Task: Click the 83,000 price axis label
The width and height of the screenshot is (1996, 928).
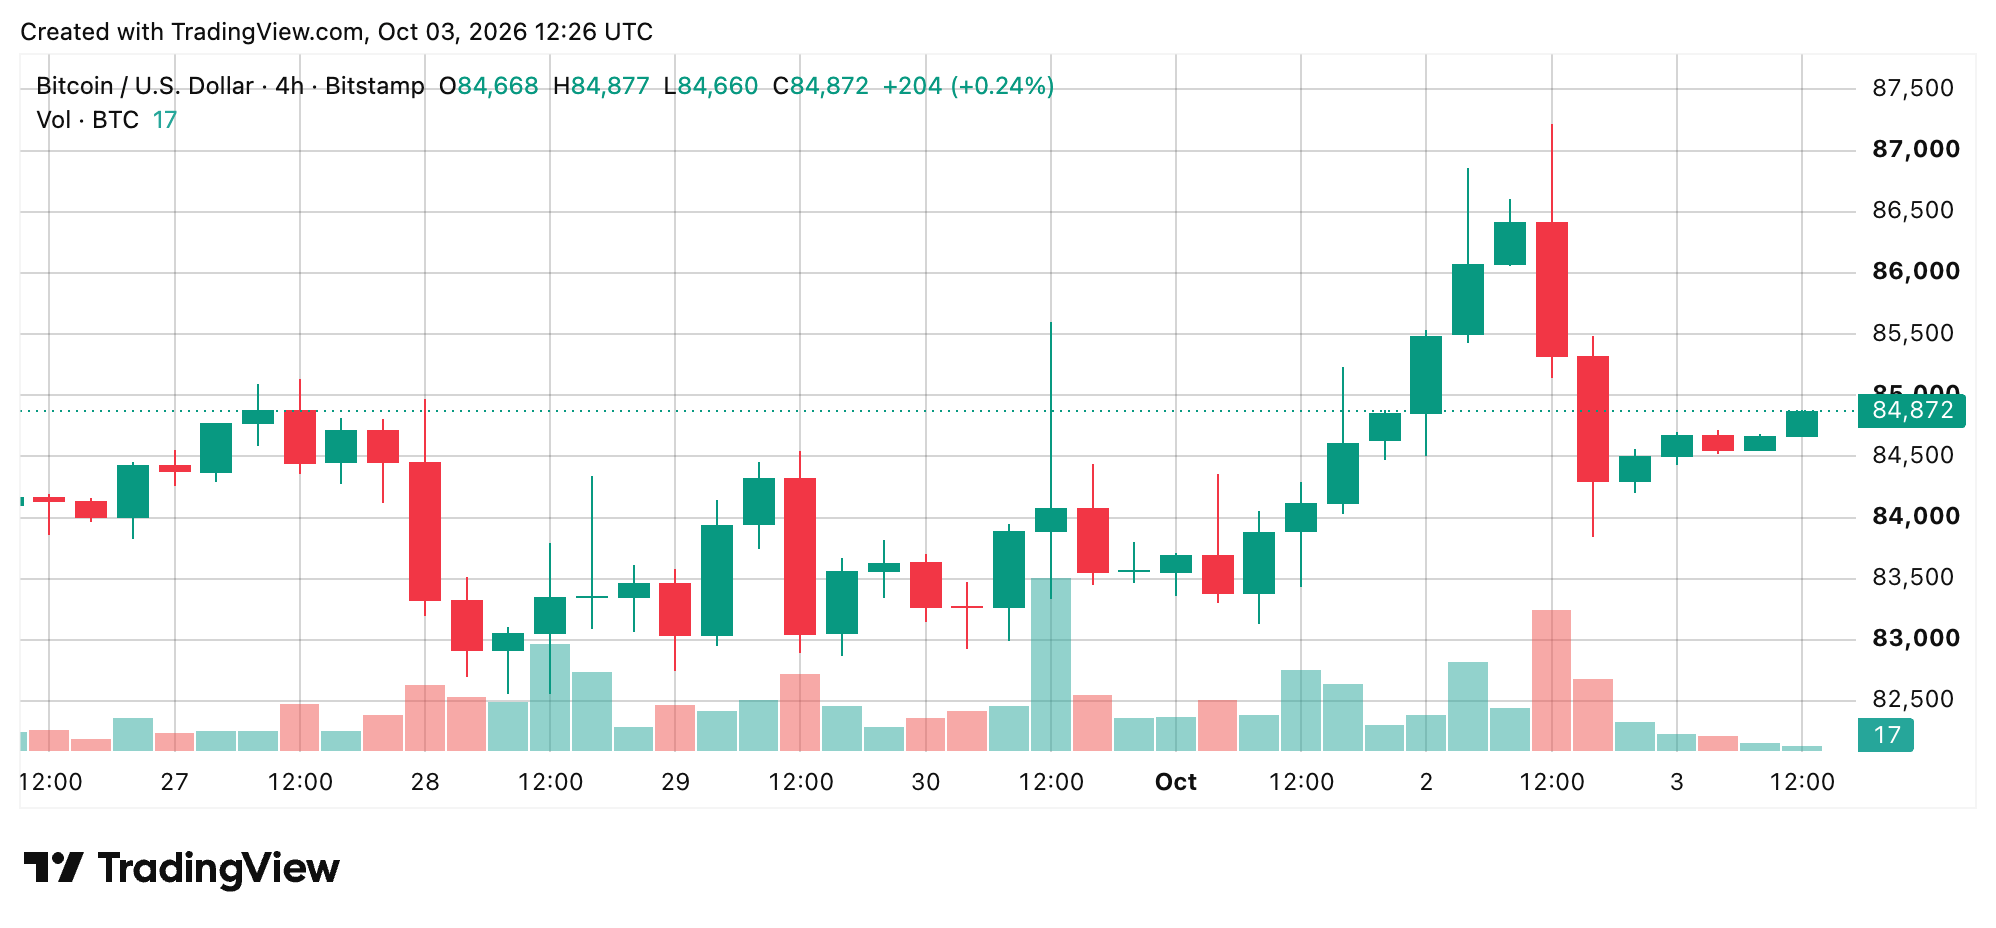Action: coord(1915,638)
